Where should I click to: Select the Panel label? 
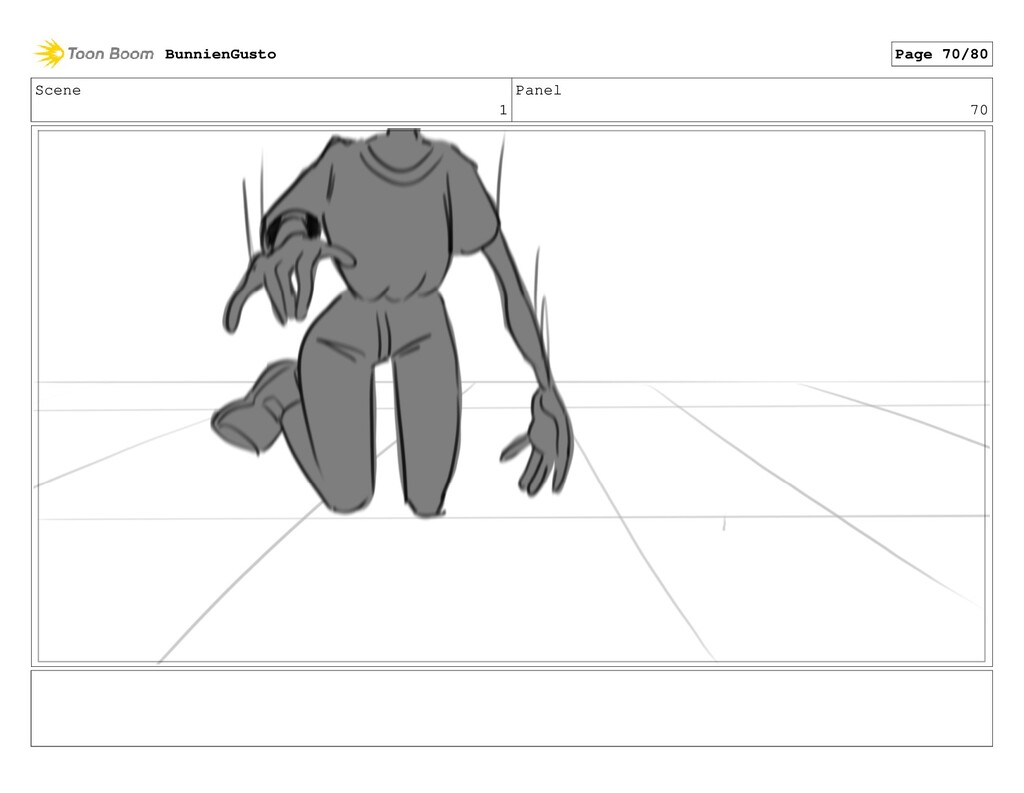click(538, 90)
